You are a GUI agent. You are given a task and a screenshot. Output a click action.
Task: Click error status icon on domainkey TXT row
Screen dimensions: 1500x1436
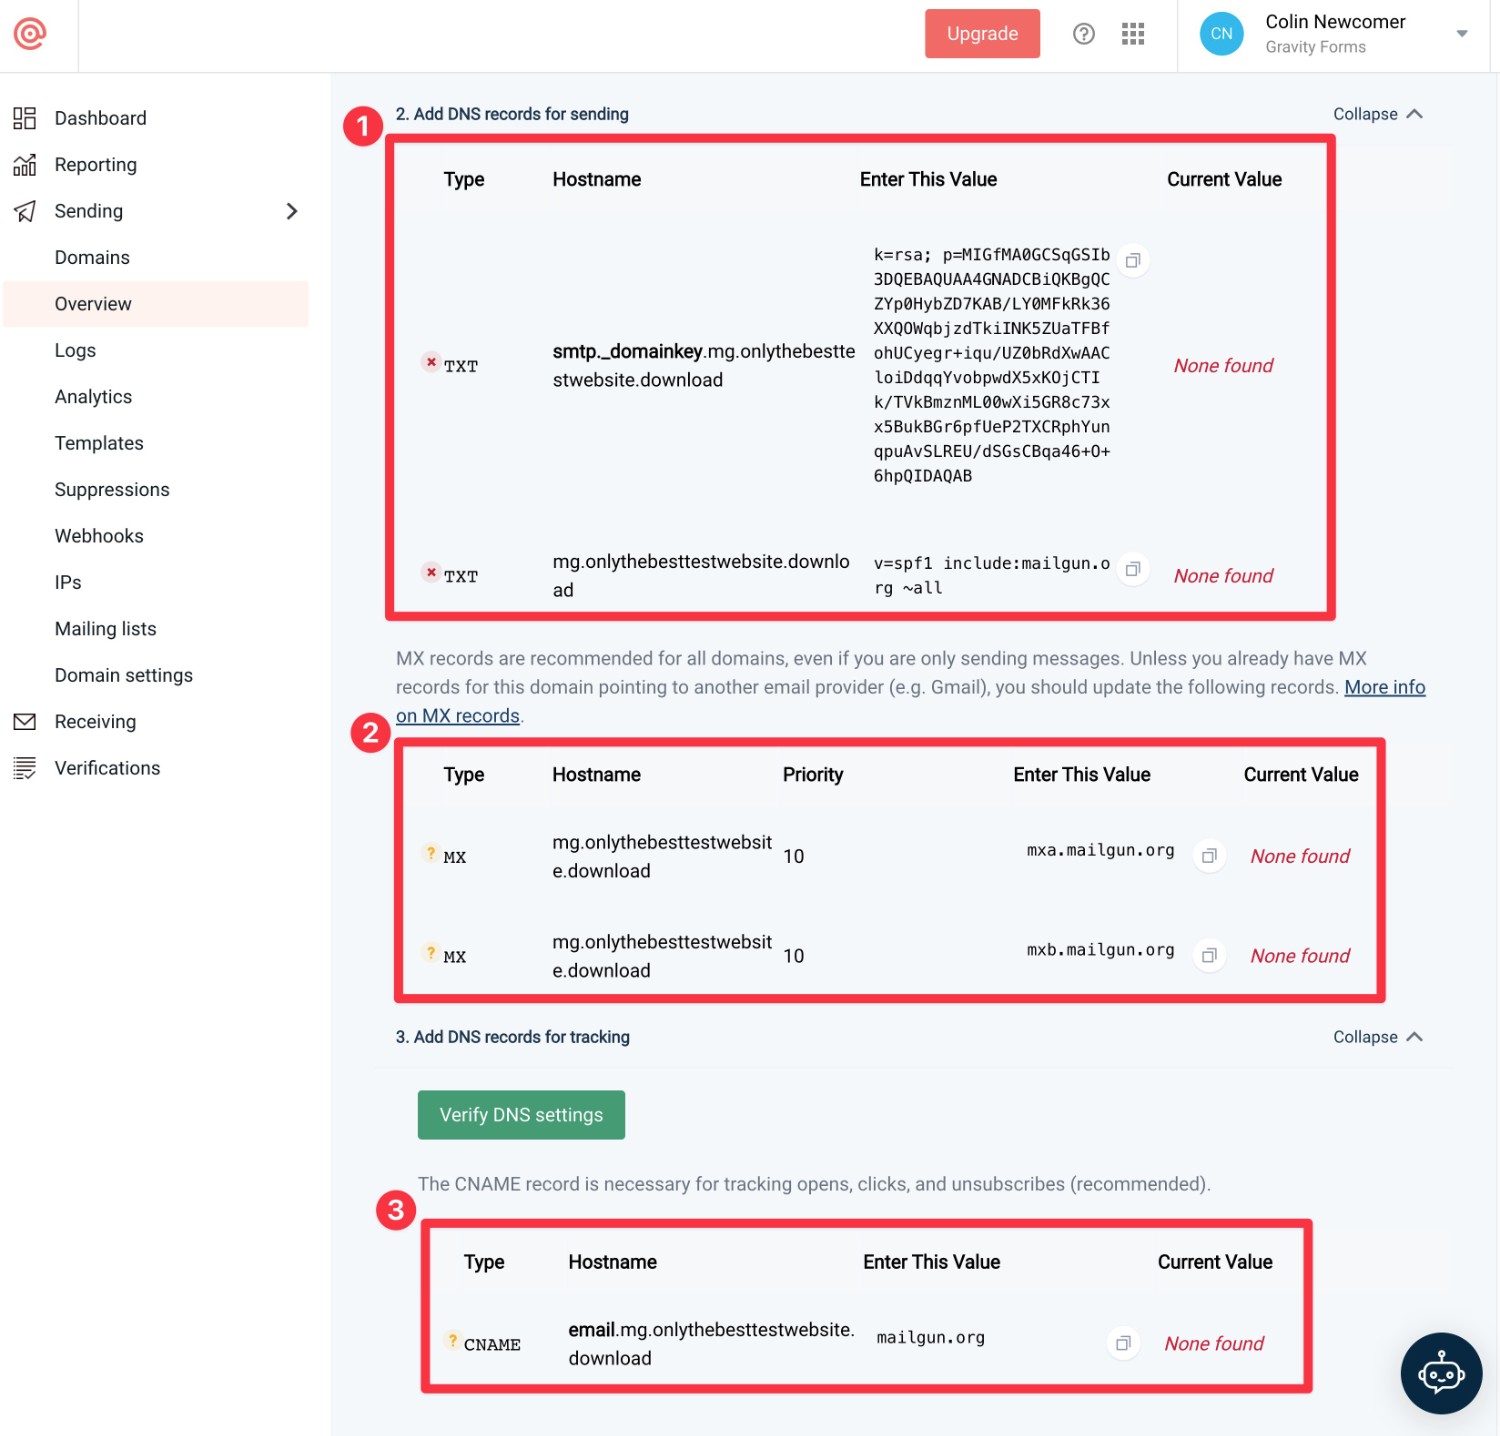pos(431,362)
